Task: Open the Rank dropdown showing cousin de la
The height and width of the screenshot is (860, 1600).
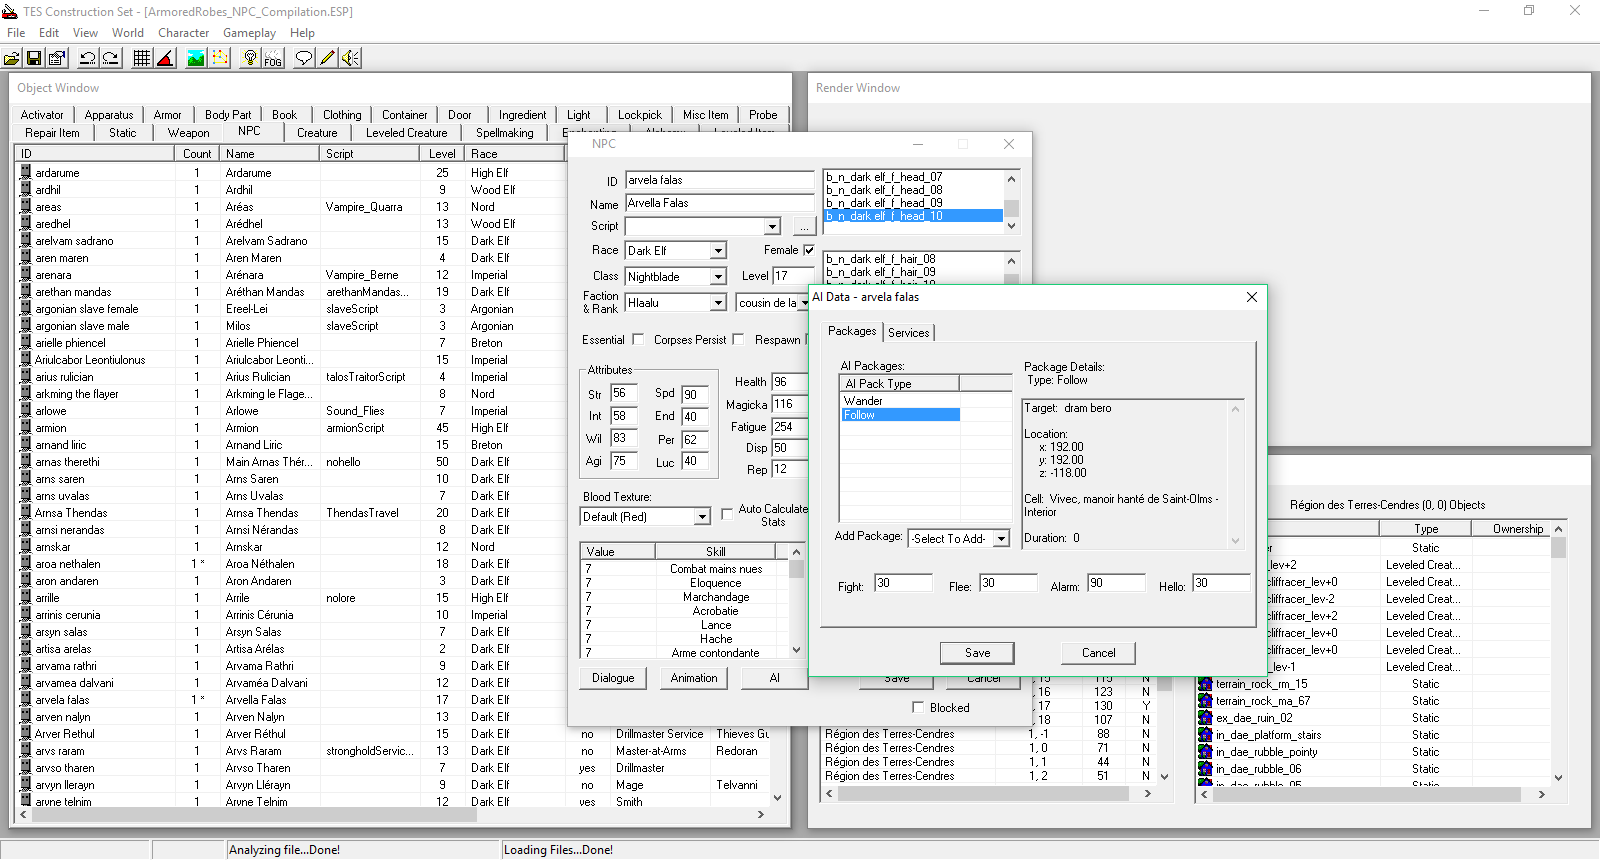Action: tap(804, 303)
